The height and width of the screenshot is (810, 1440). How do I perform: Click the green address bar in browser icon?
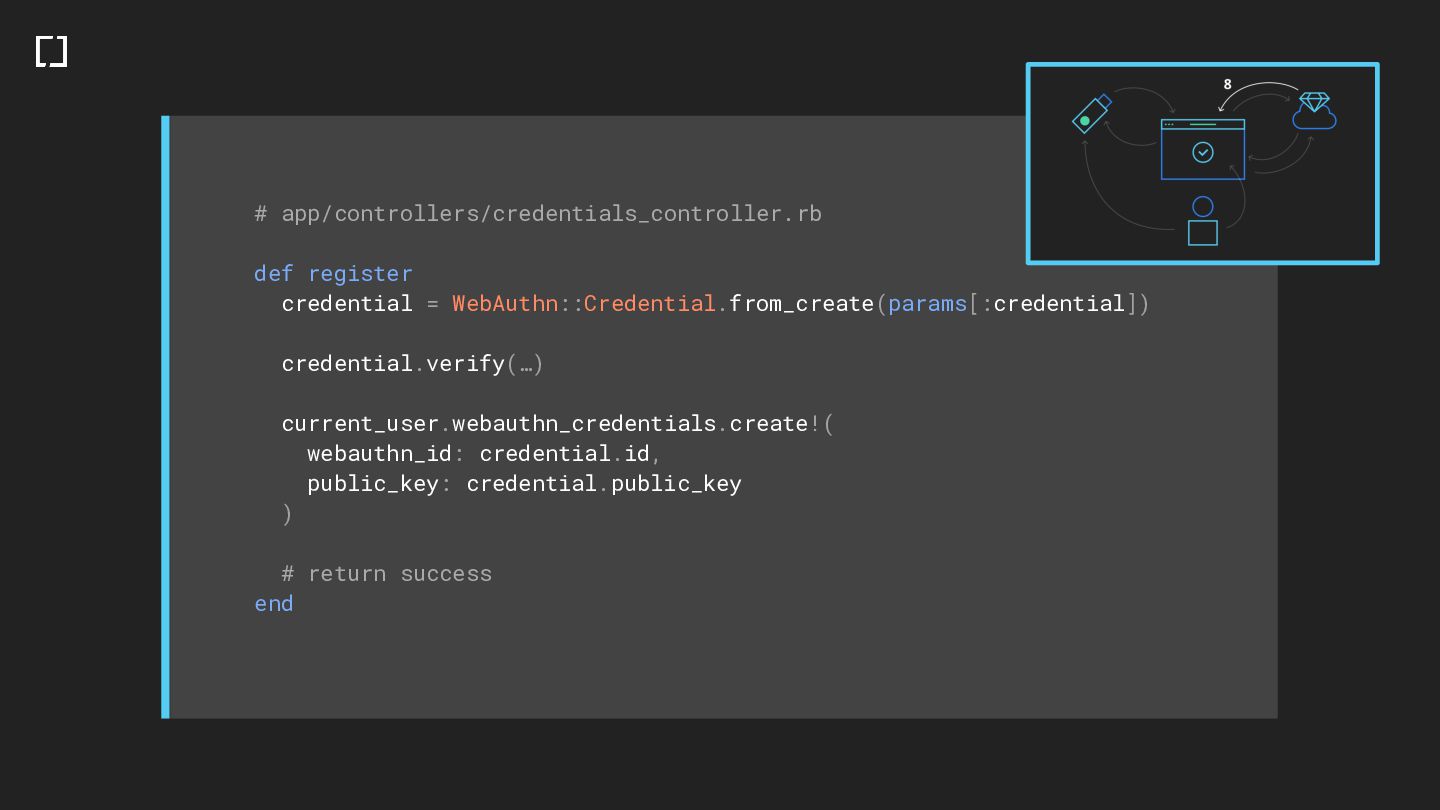tap(1203, 124)
